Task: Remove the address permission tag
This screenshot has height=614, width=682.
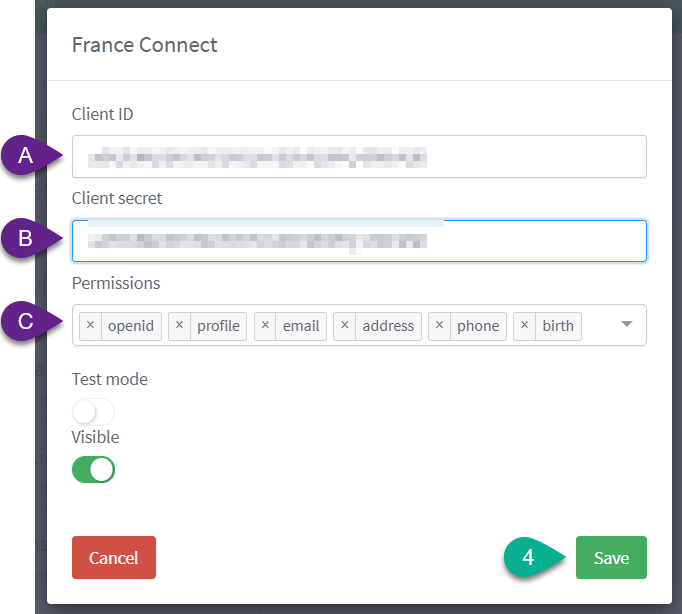Action: click(x=344, y=326)
